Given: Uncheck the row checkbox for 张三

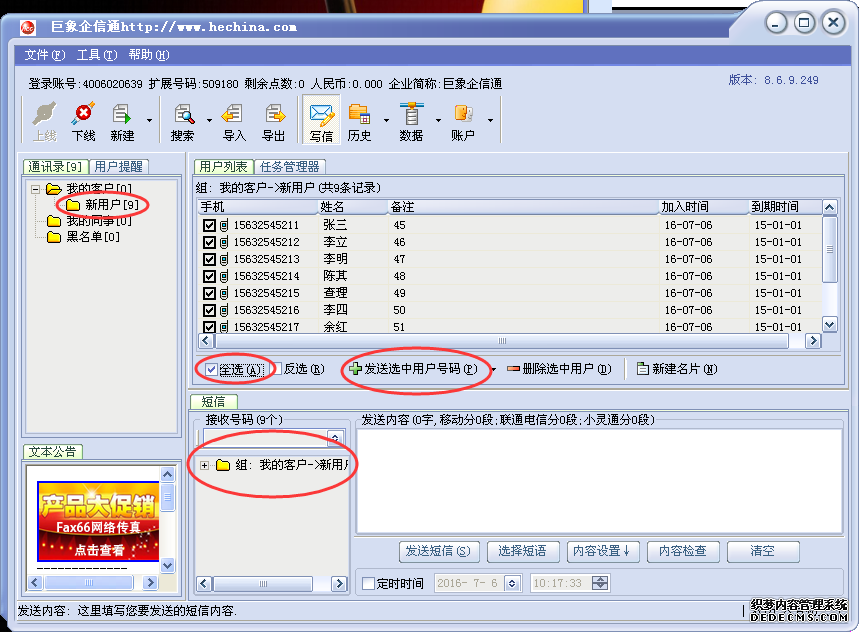Looking at the screenshot, I should point(209,226).
